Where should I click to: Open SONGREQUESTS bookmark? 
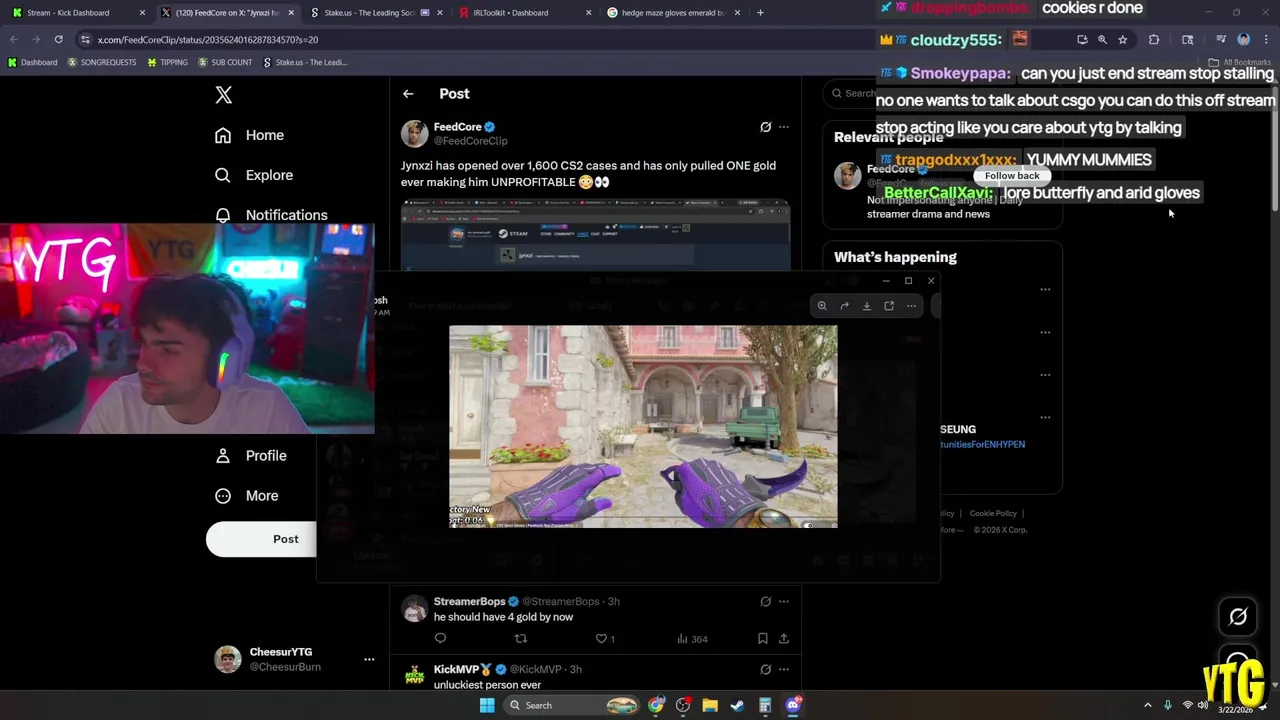click(102, 62)
